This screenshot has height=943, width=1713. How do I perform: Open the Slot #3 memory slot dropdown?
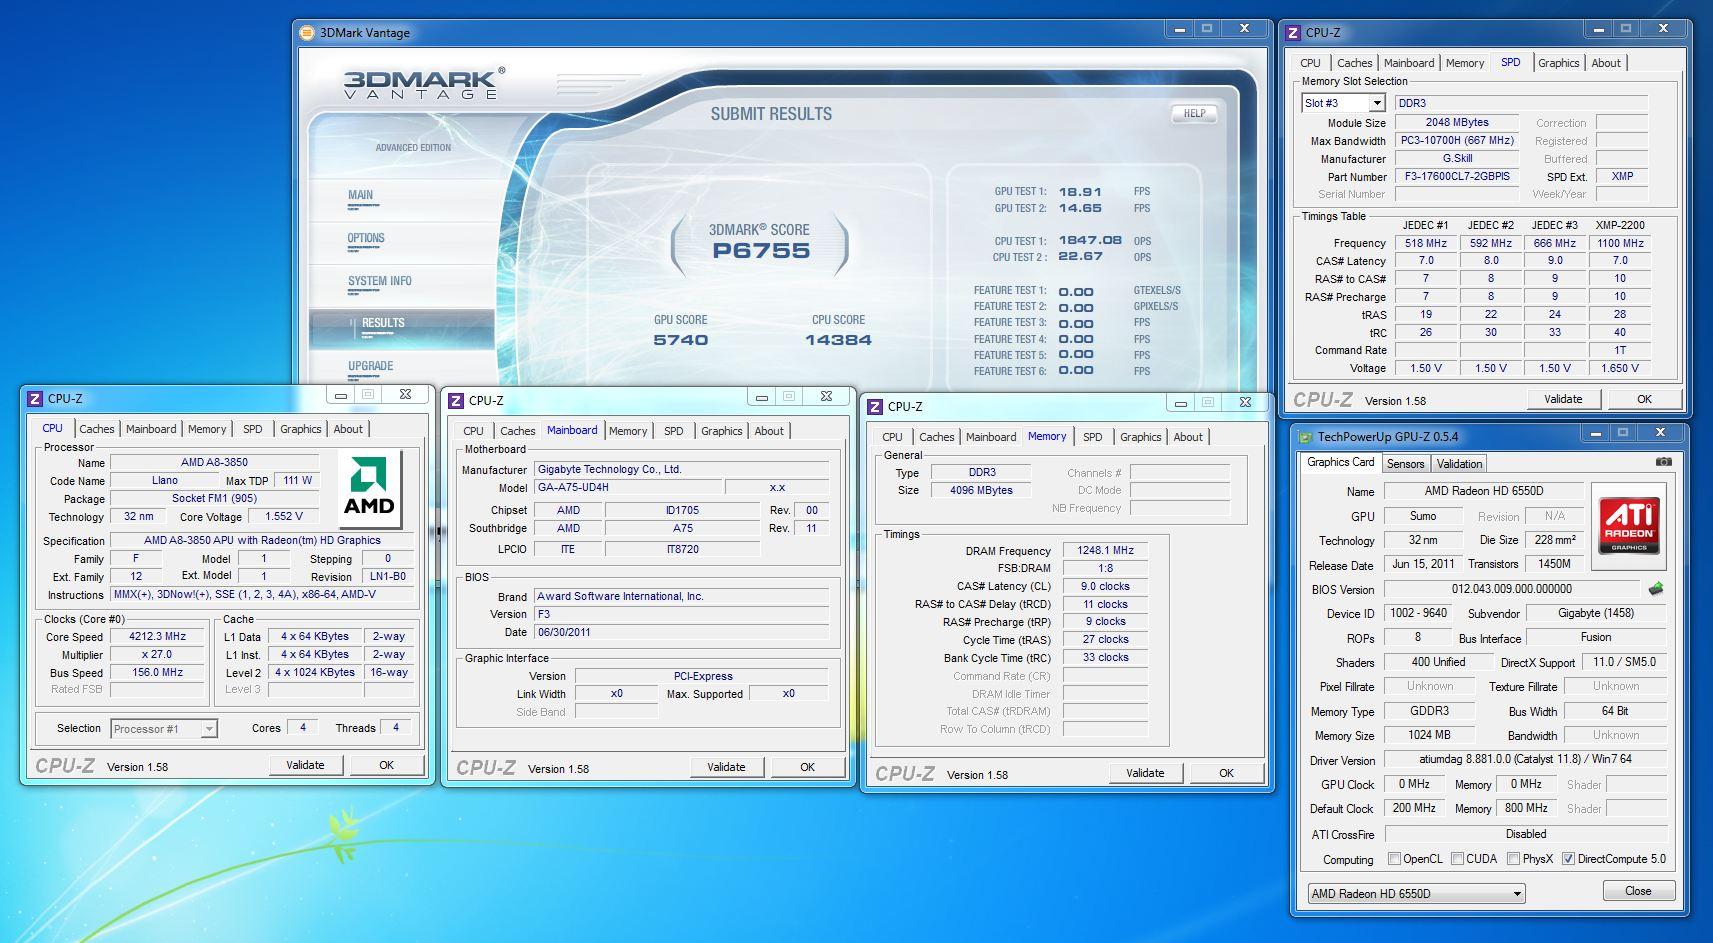click(1376, 103)
